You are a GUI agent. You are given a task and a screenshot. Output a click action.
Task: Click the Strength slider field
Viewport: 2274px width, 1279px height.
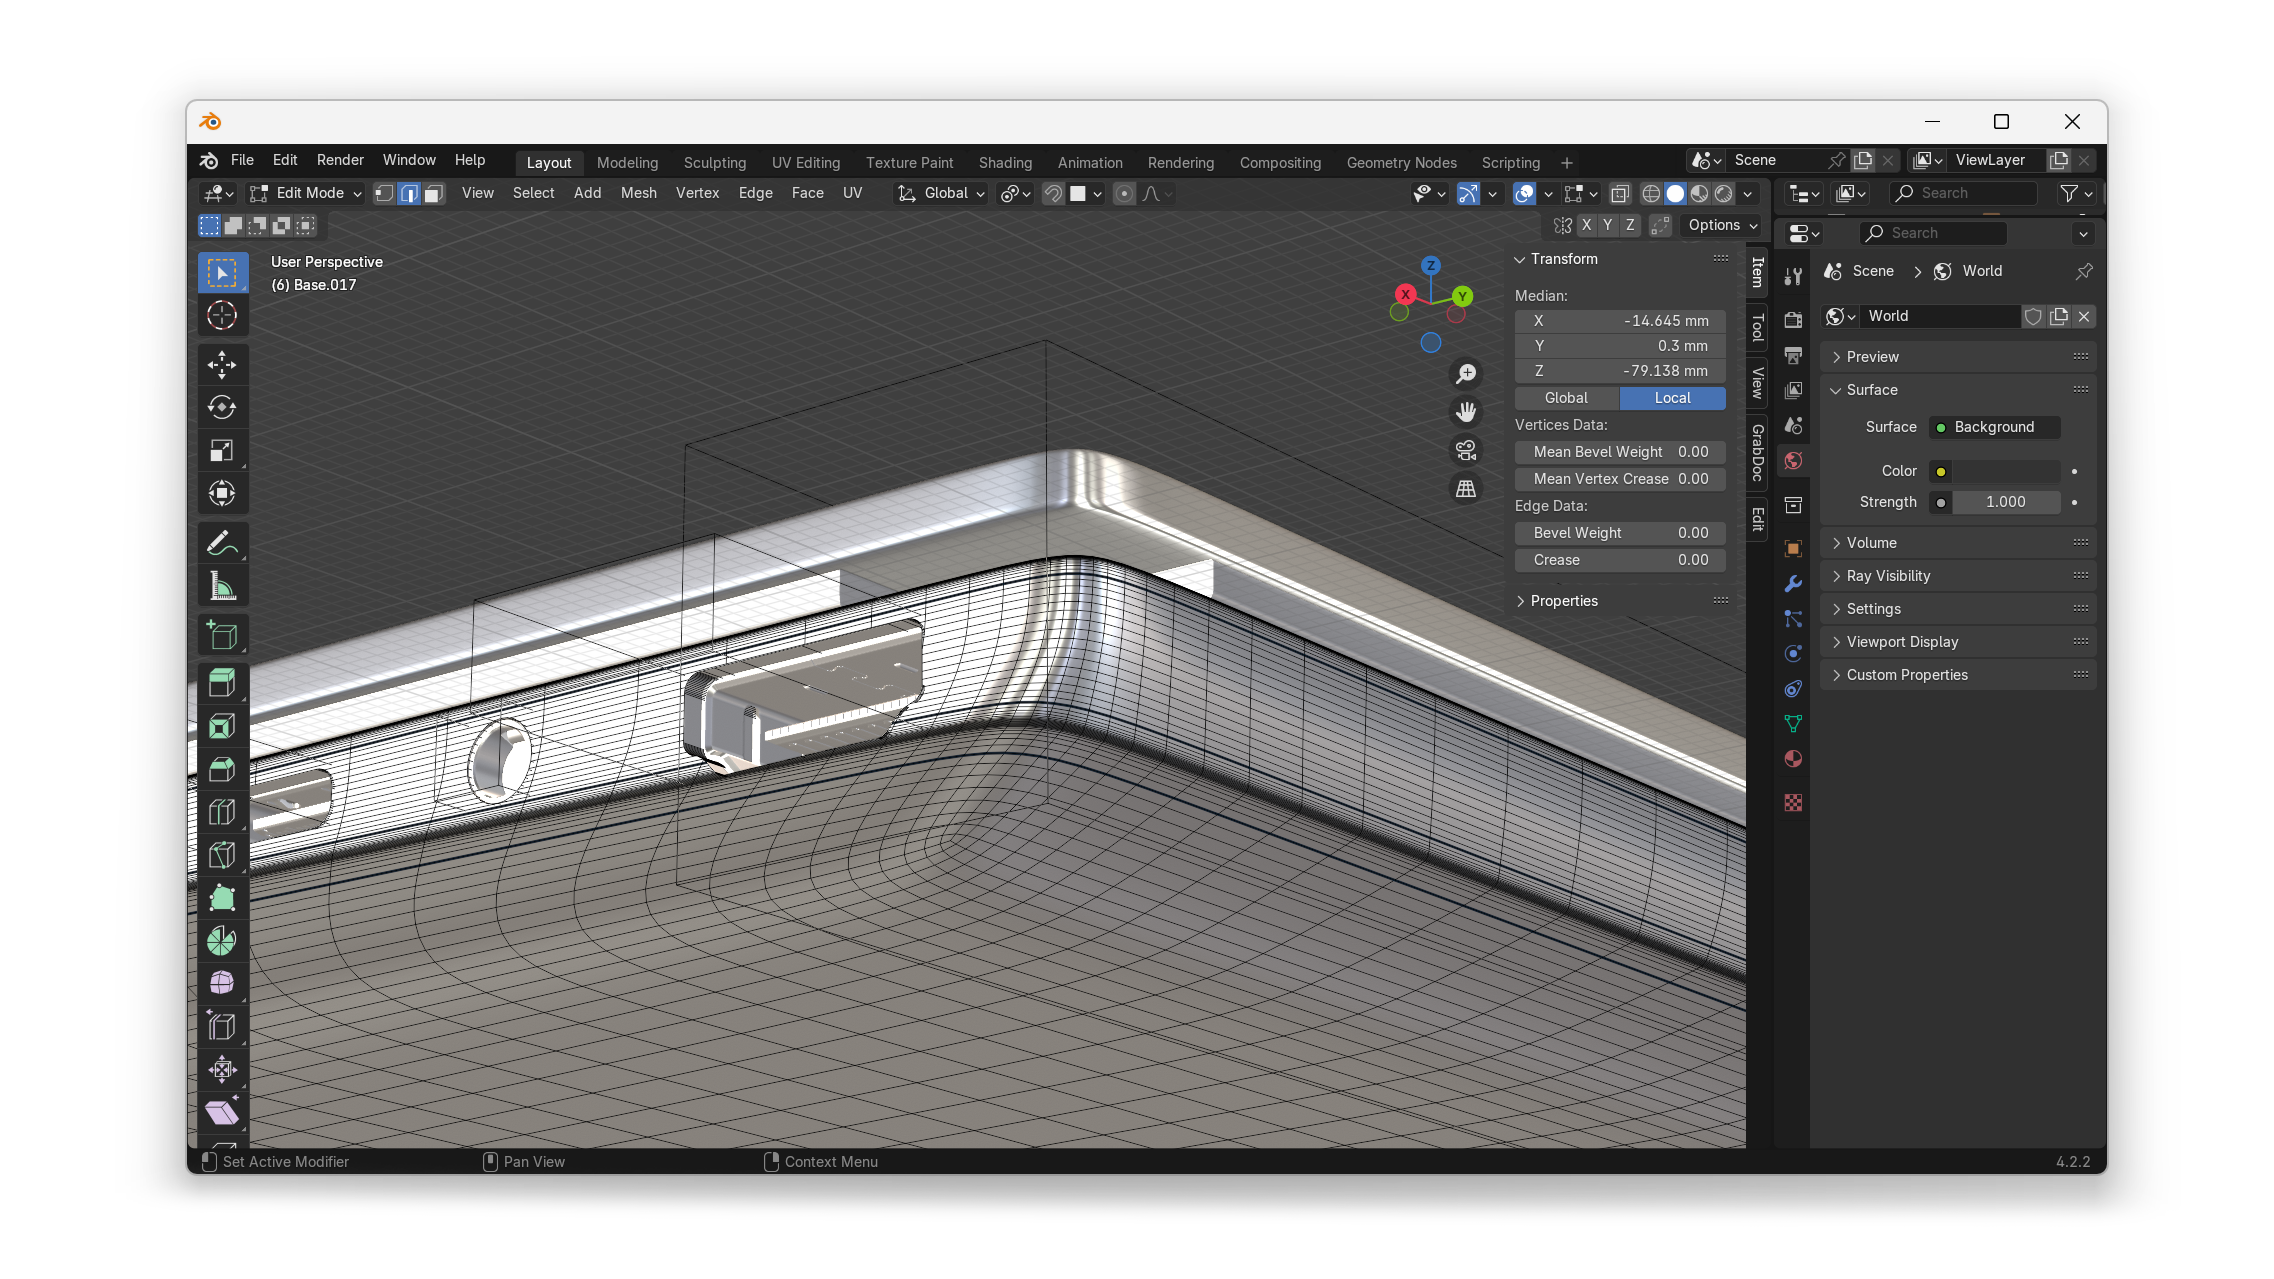[x=2007, y=502]
